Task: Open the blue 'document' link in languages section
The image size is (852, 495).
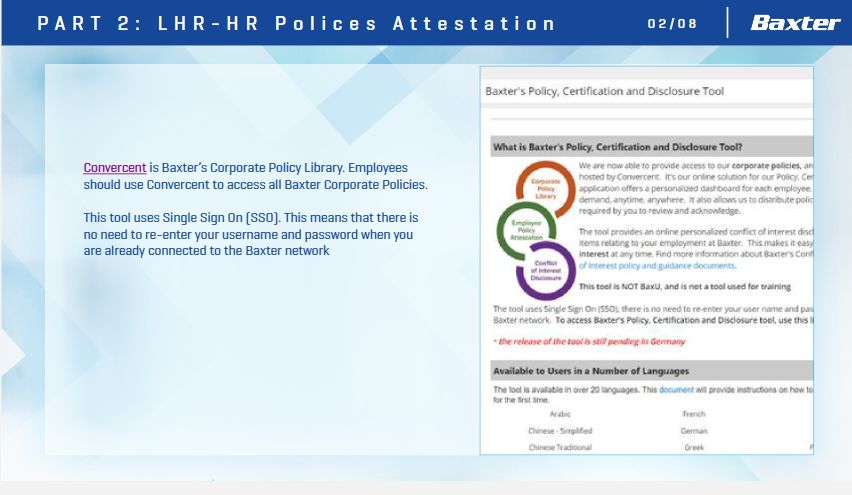Action: (676, 390)
